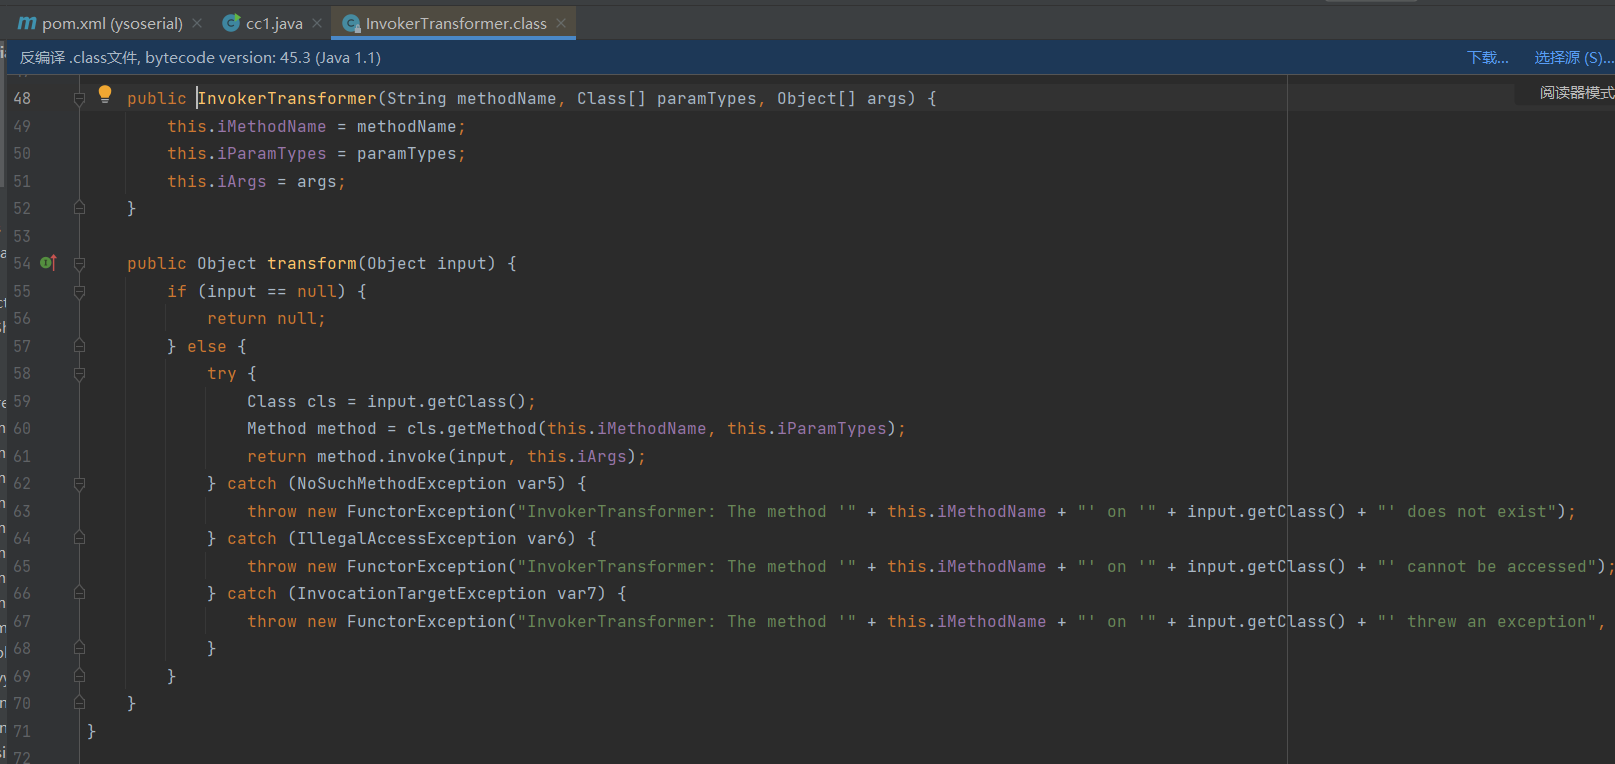Click iArgs on line 51
This screenshot has width=1615, height=764.
[x=242, y=181]
